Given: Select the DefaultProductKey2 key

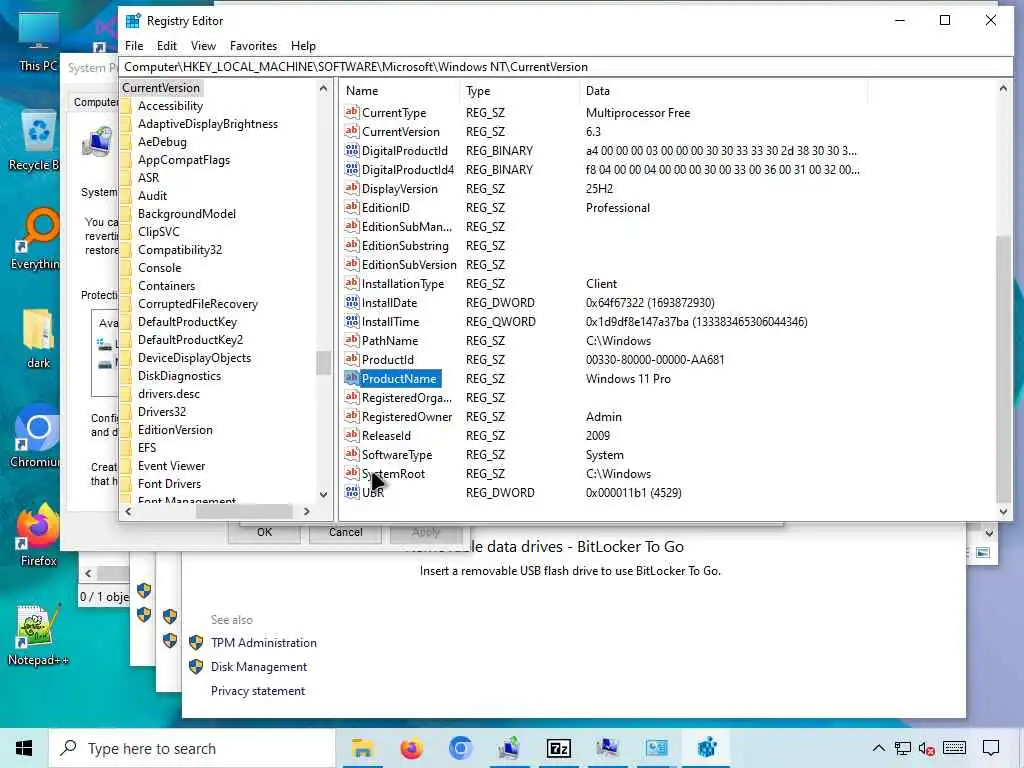Looking at the screenshot, I should click(x=190, y=340).
